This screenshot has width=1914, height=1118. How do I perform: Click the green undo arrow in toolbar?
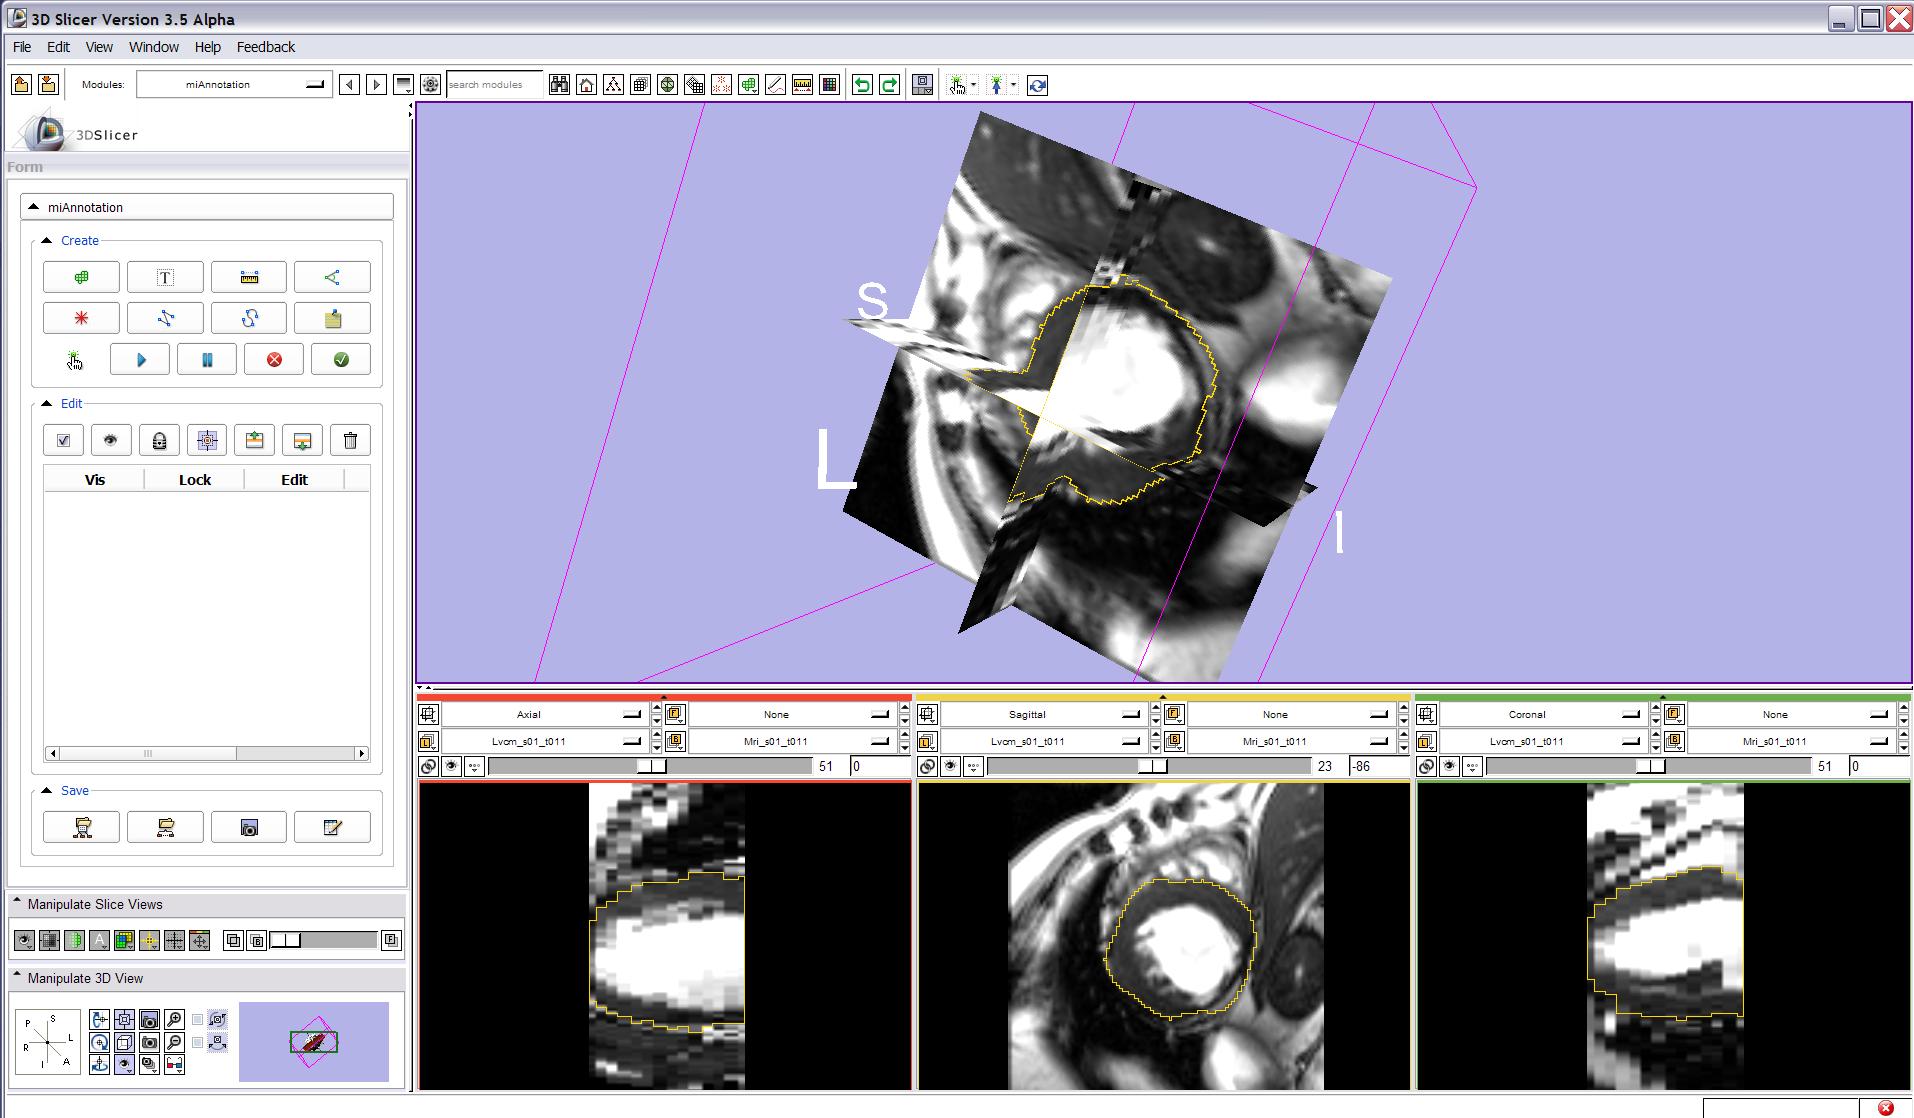861,85
